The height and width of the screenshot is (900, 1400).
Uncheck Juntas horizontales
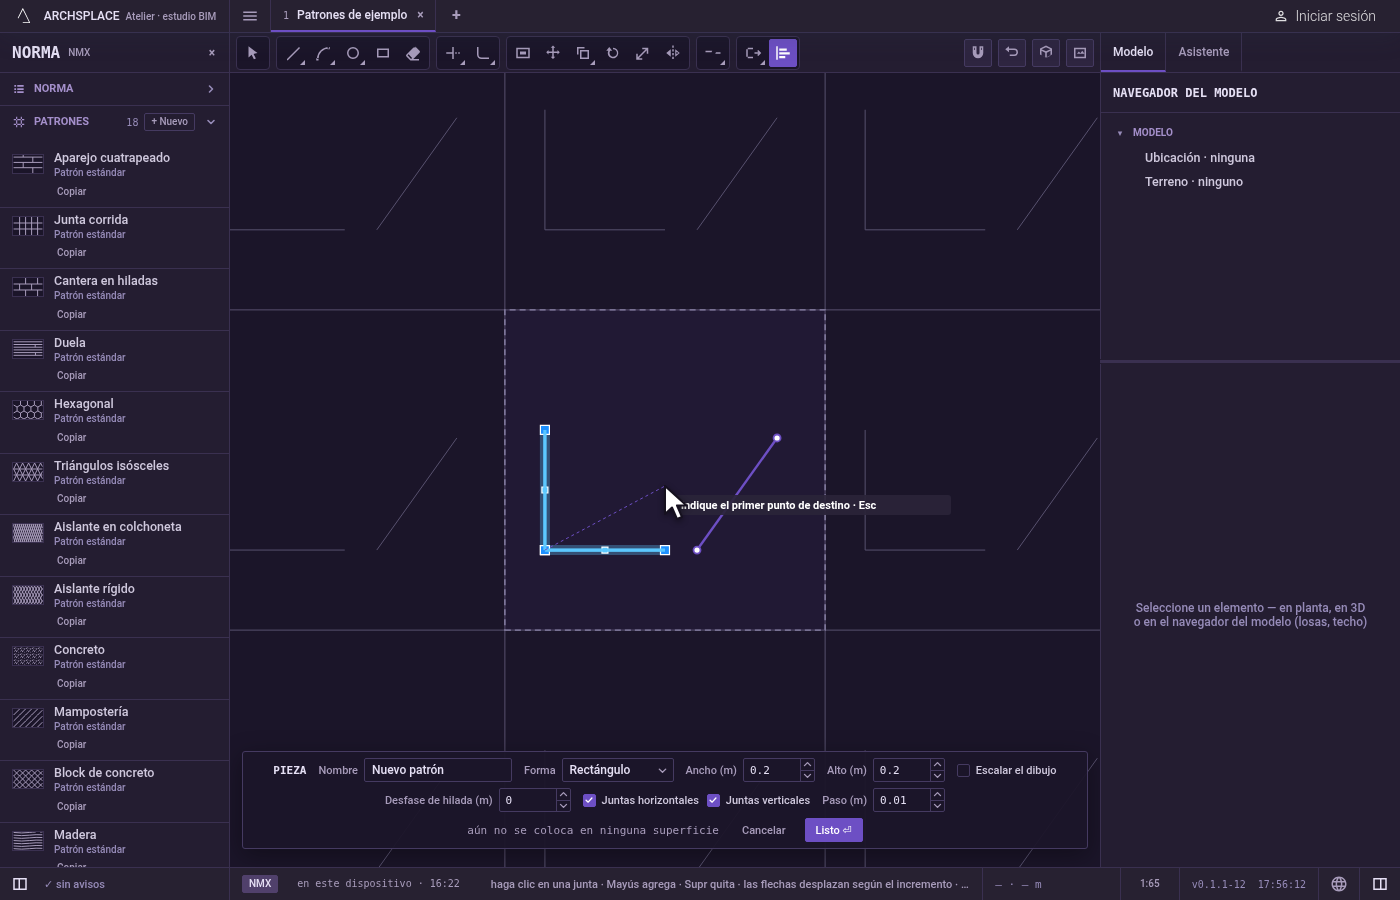[x=589, y=800]
